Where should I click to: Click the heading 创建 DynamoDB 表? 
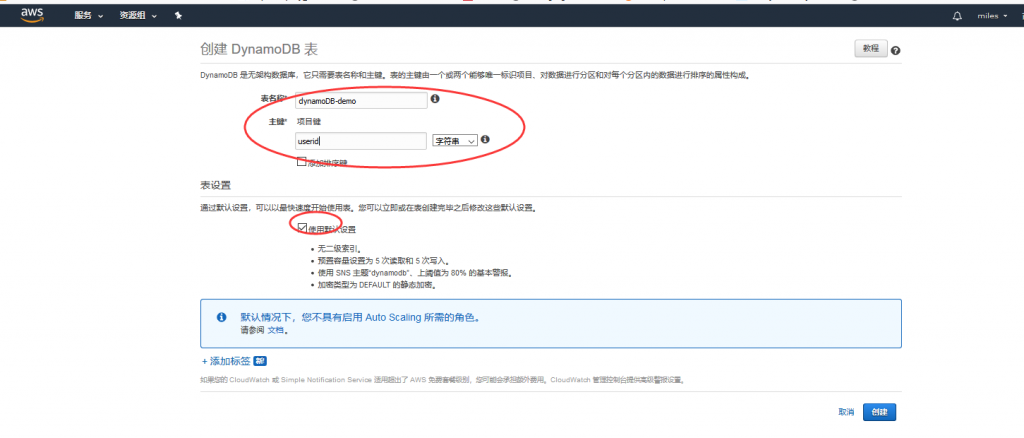[259, 49]
